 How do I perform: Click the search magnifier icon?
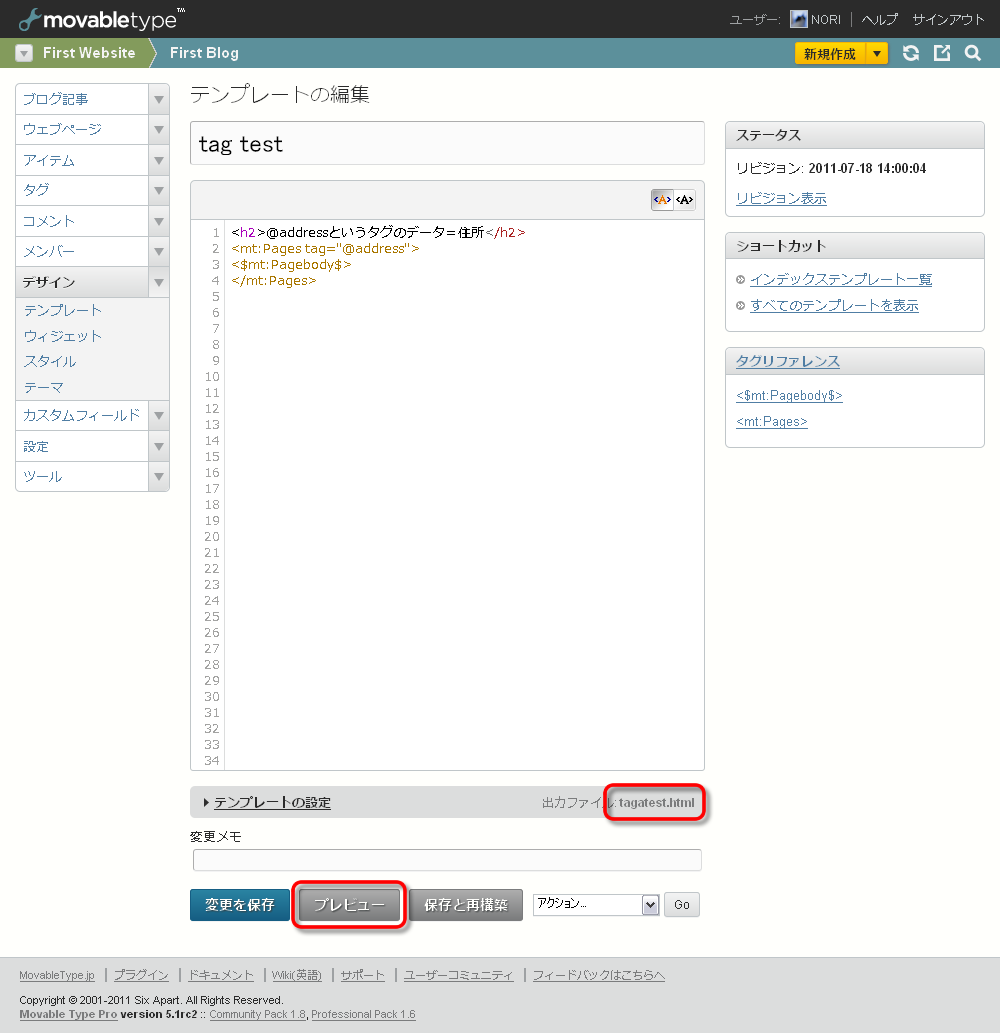973,54
